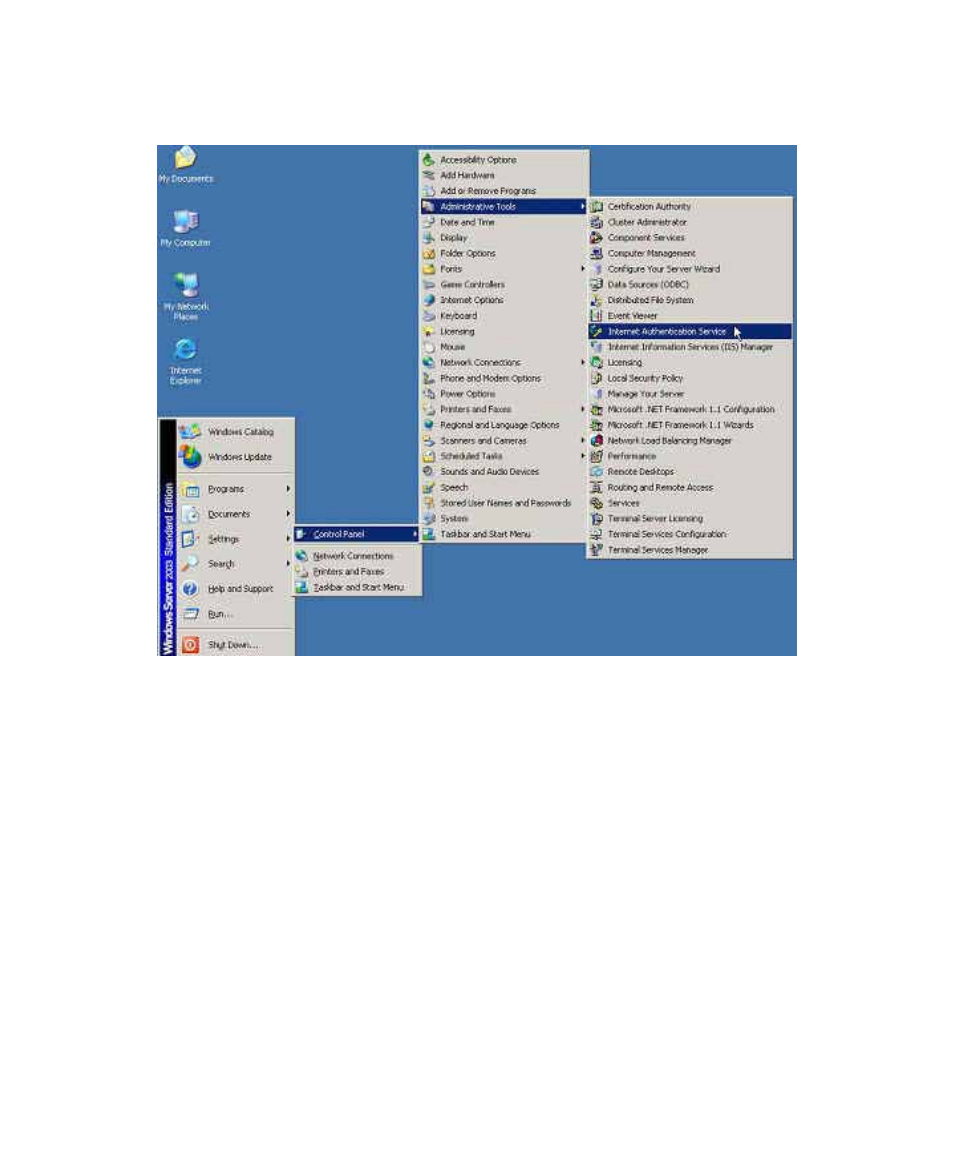954x1154 pixels.
Task: Click the Folder Options icon
Action: coord(429,253)
